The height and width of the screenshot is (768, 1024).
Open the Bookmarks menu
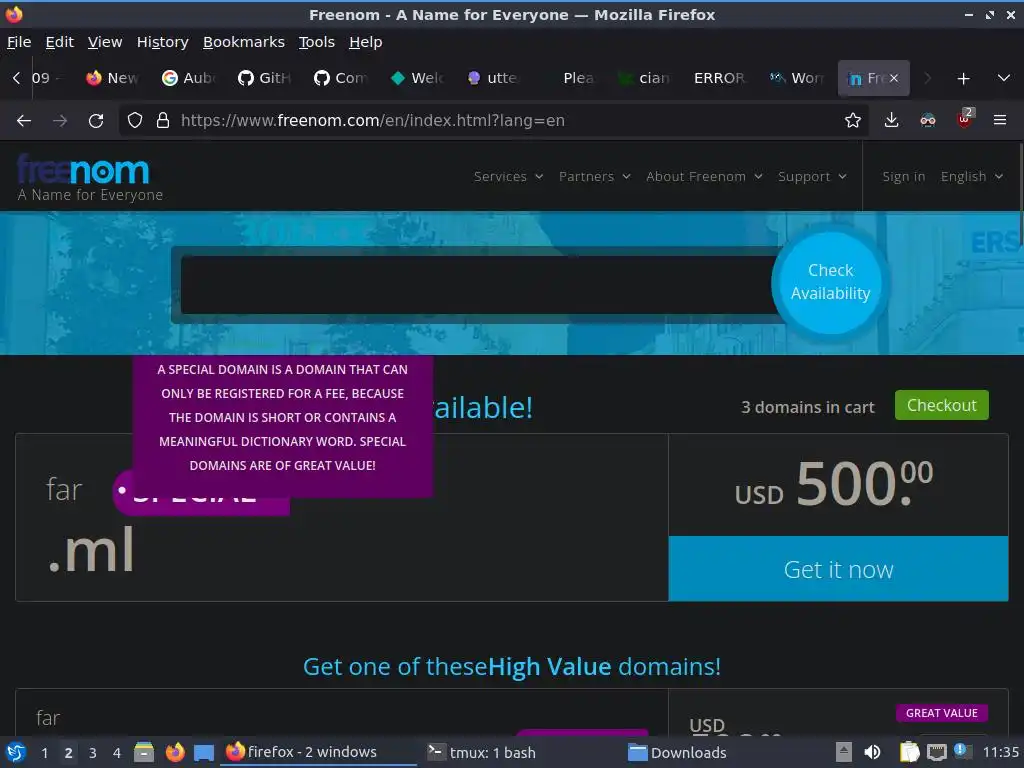click(x=244, y=42)
